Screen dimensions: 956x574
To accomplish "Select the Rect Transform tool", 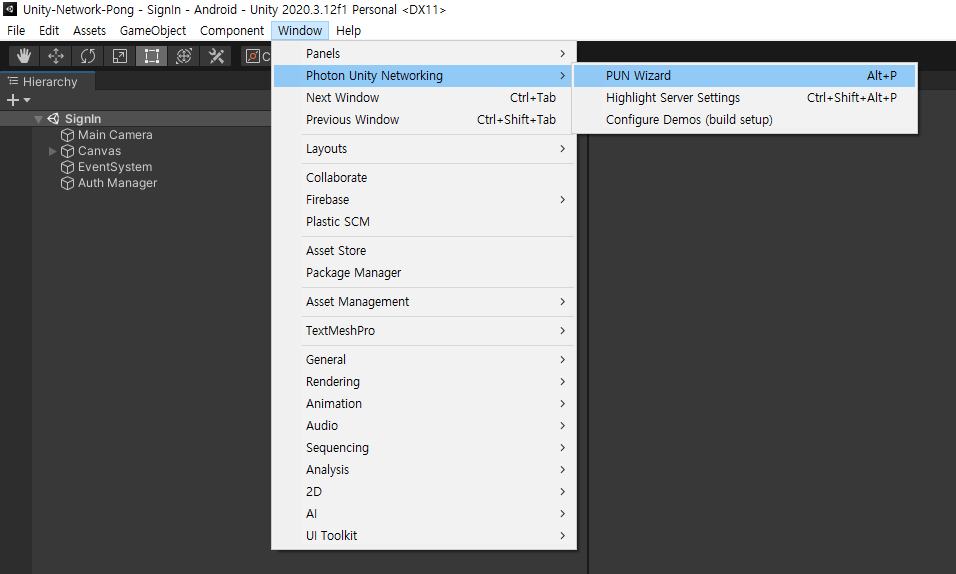I will [x=151, y=56].
